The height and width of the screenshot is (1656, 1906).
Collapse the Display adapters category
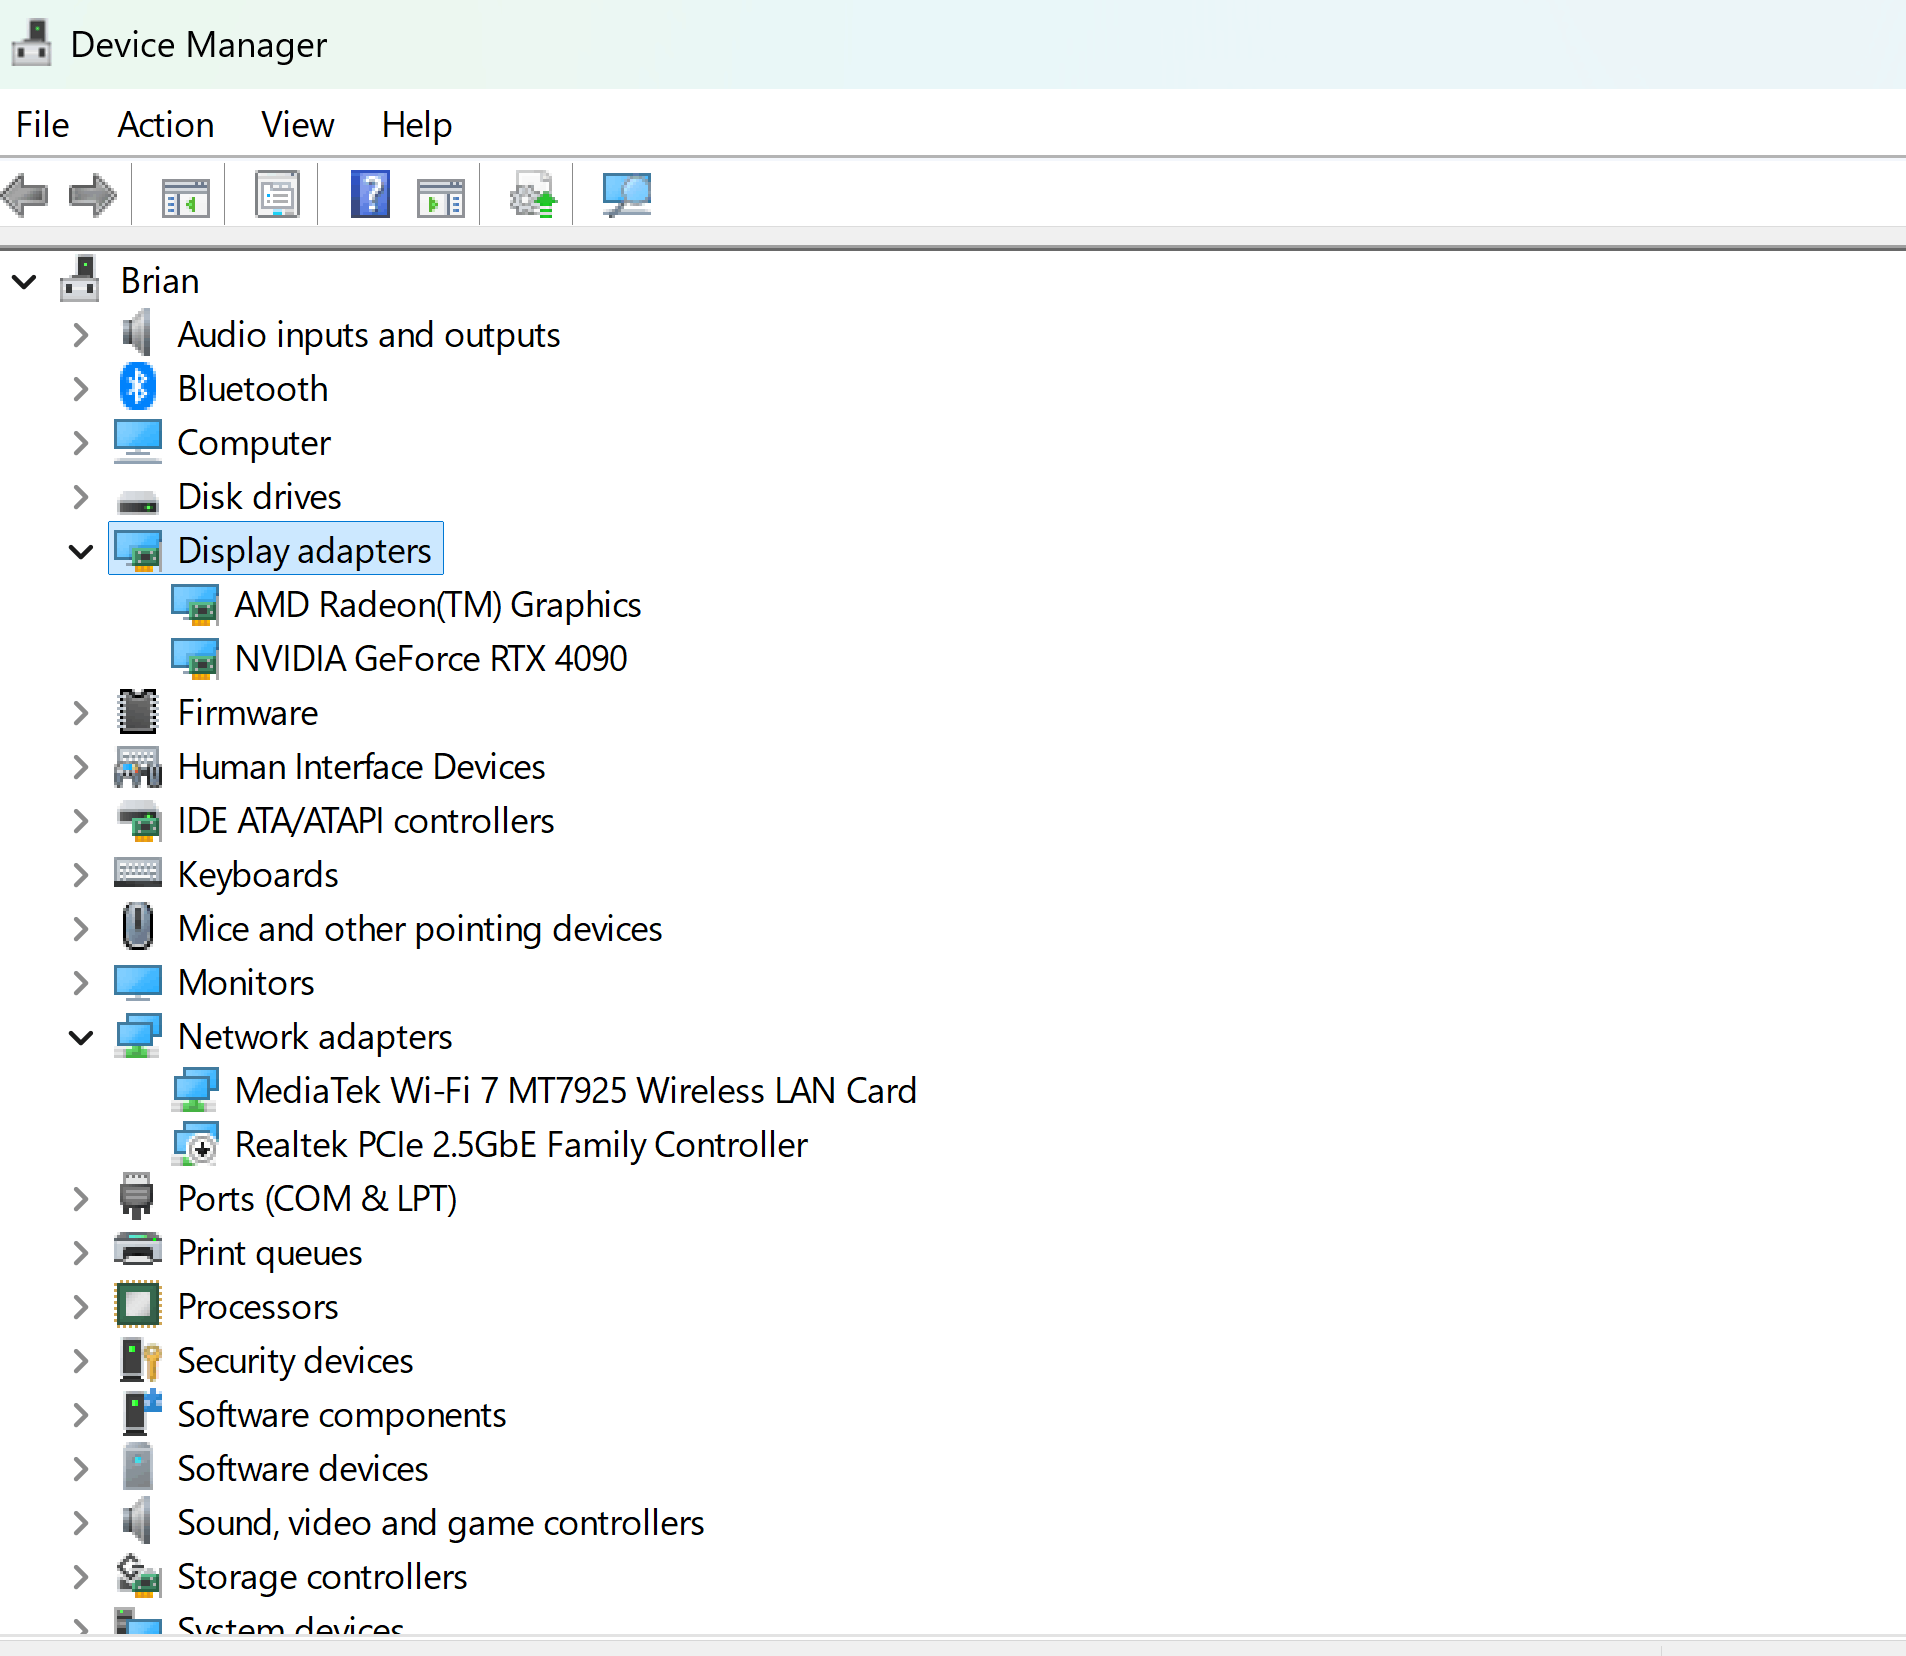pyautogui.click(x=81, y=550)
